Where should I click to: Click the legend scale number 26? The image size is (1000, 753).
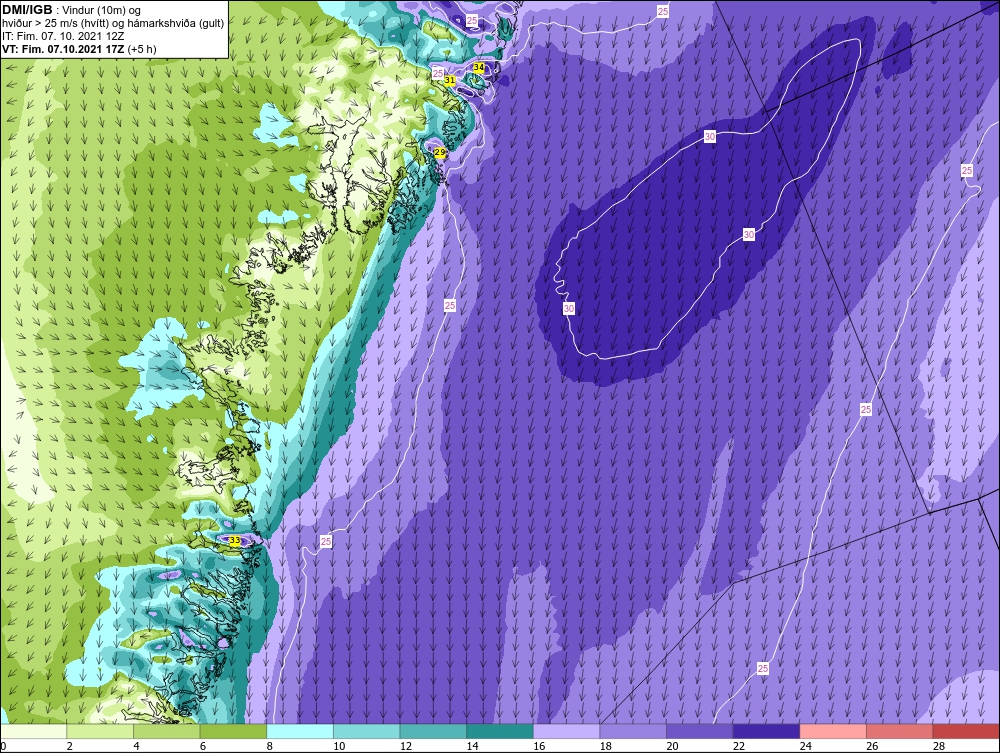872,746
